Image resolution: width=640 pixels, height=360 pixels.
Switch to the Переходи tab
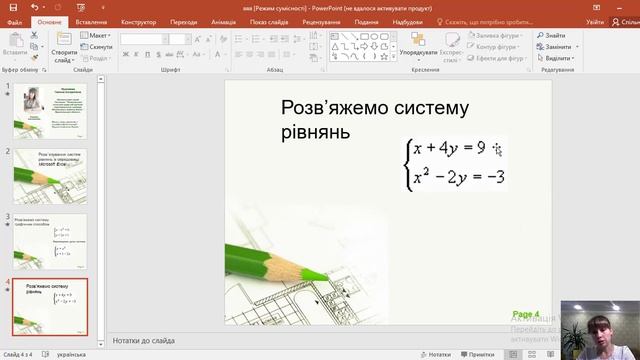click(184, 22)
